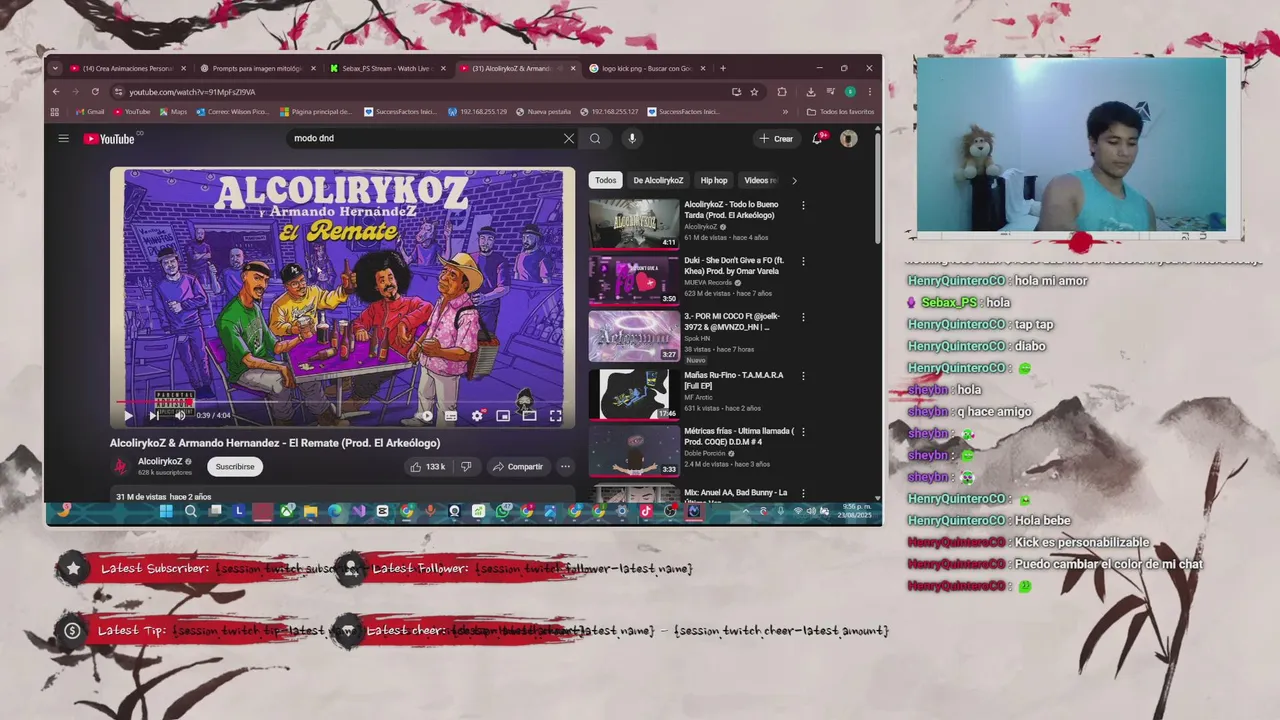Toggle subtitles in the video player

point(451,416)
